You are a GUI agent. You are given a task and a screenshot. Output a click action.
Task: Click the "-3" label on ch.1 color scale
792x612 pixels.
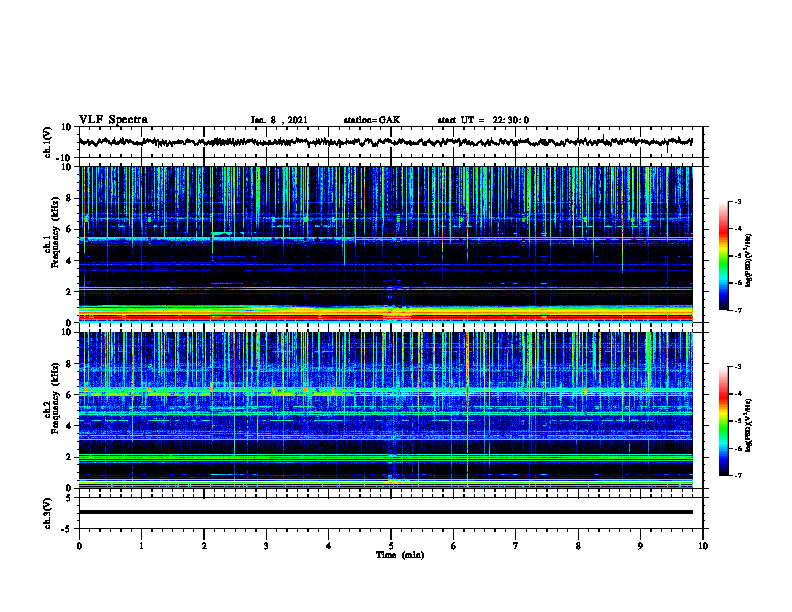[737, 202]
